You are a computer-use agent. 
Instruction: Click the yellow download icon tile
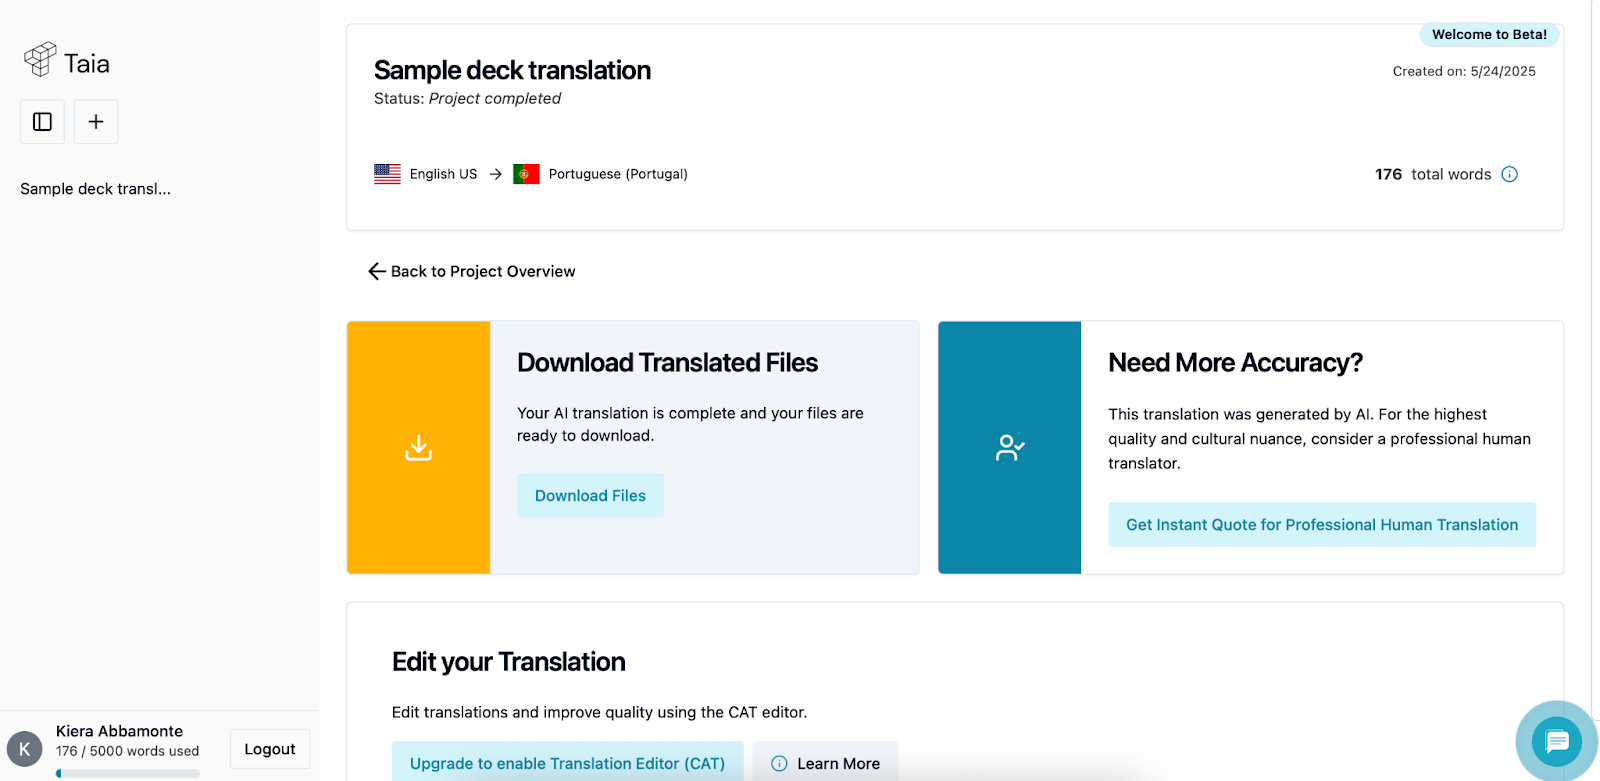click(418, 447)
